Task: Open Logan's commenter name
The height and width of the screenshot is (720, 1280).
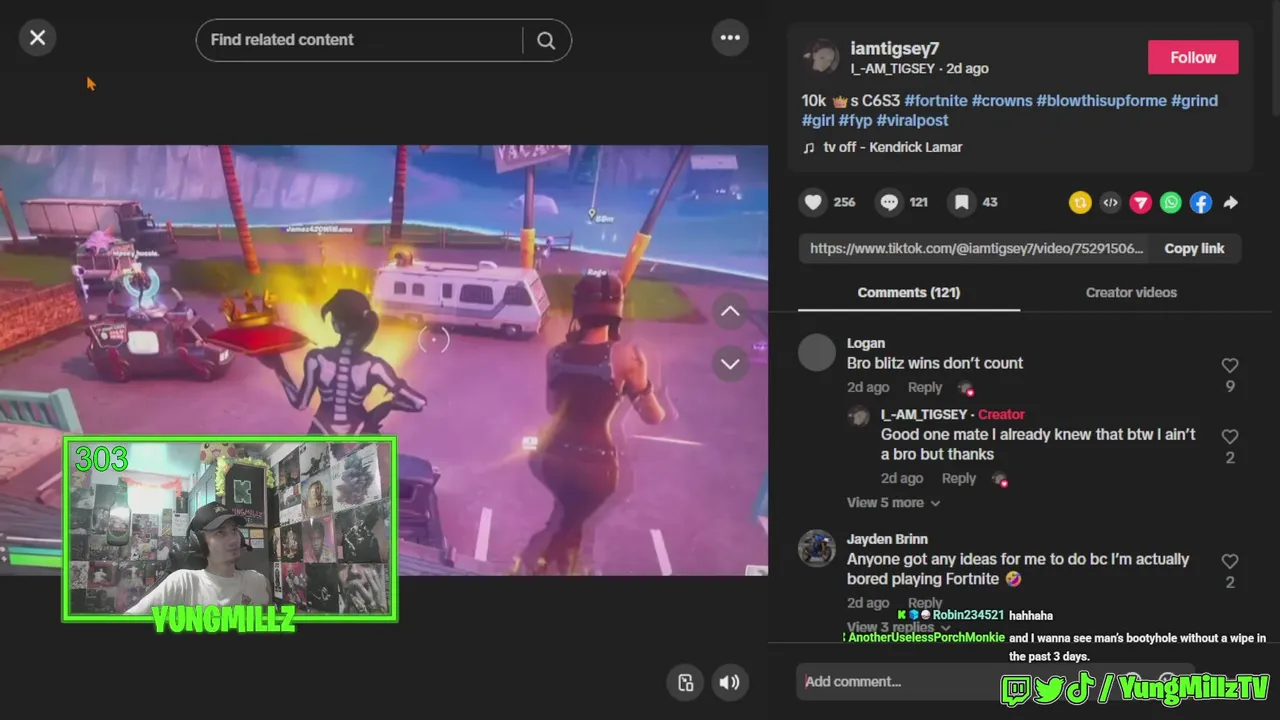Action: tap(866, 343)
